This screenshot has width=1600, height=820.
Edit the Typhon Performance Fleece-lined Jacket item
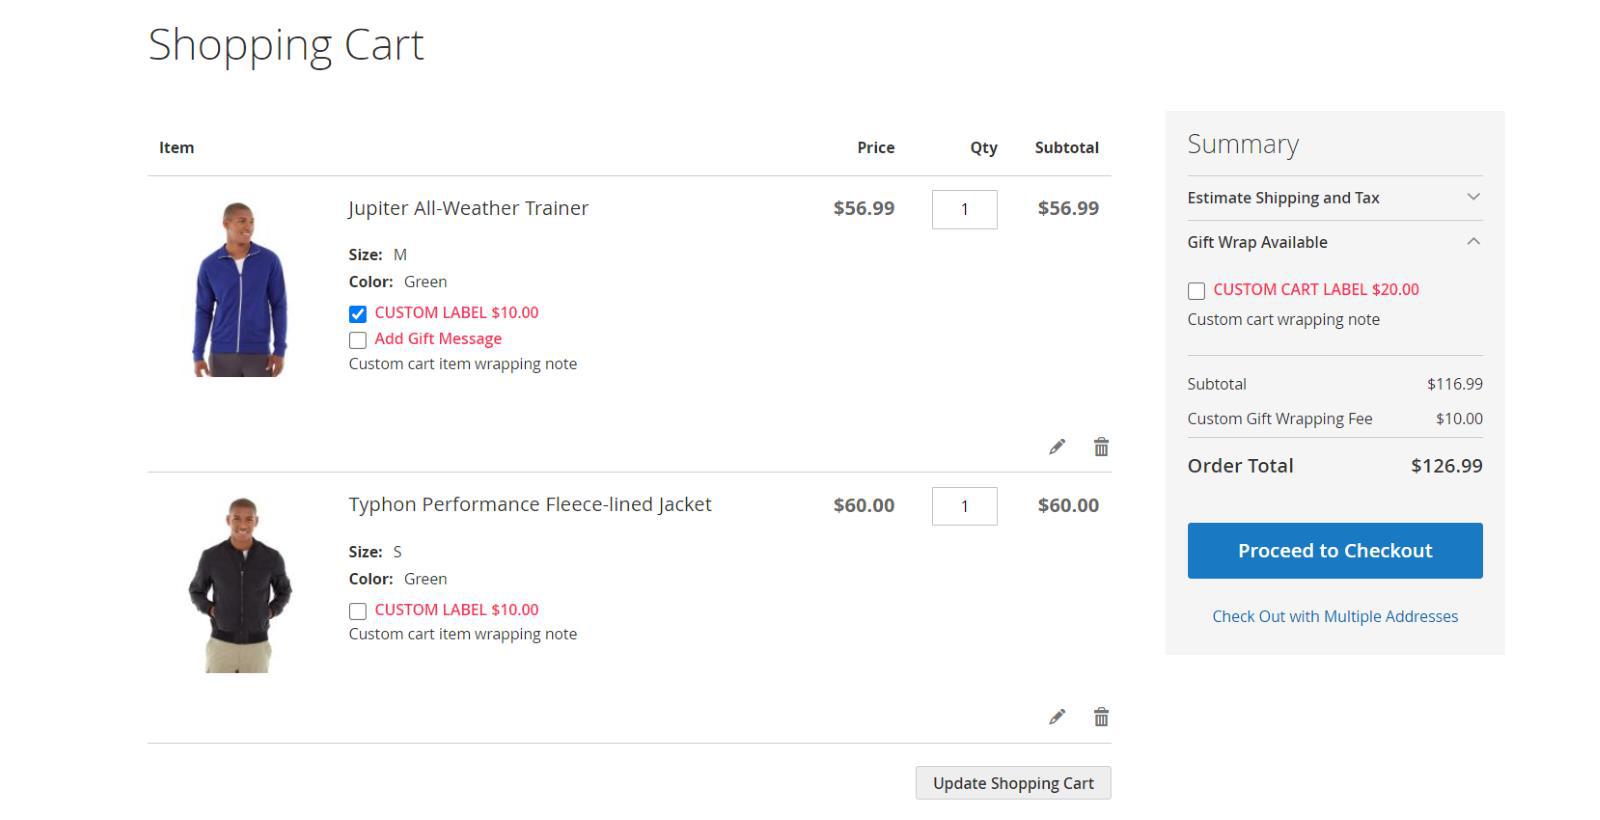click(1057, 717)
